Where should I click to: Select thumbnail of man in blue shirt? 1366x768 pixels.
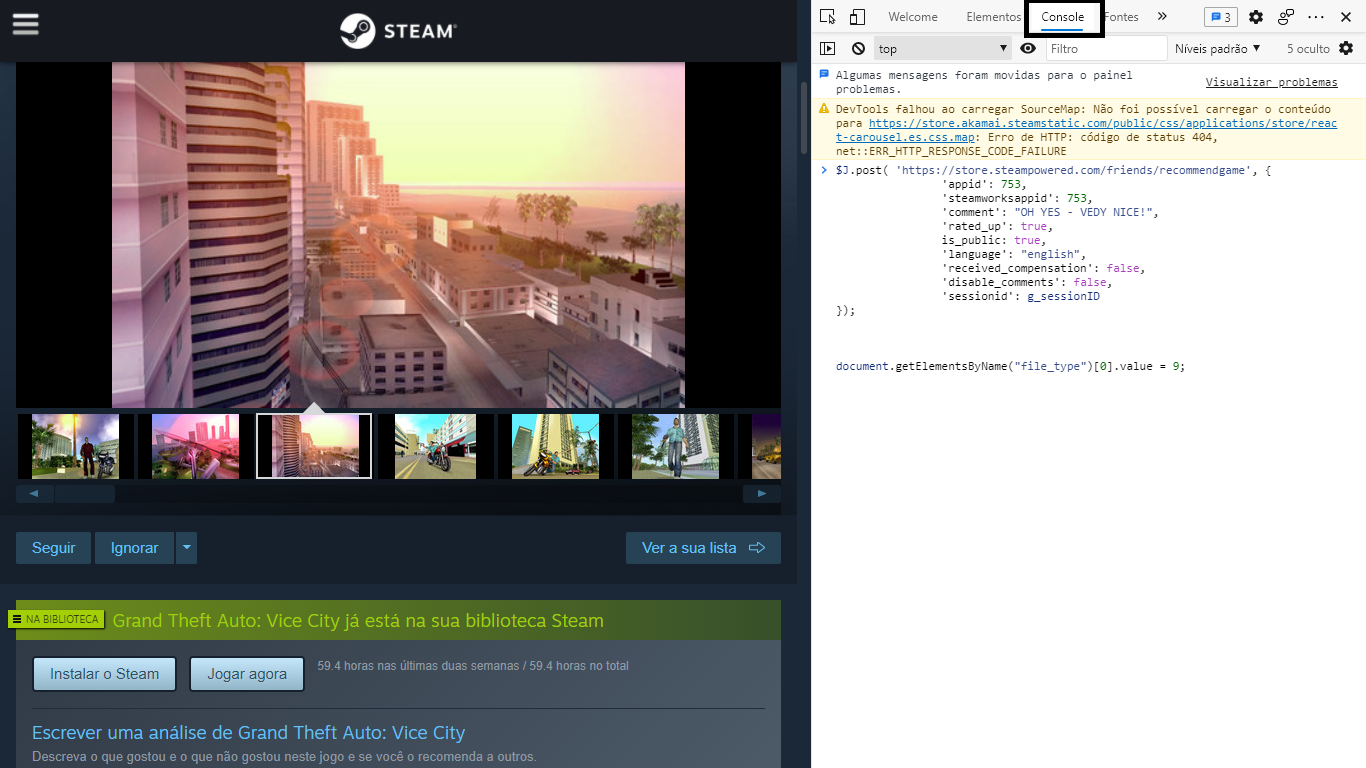(x=675, y=446)
